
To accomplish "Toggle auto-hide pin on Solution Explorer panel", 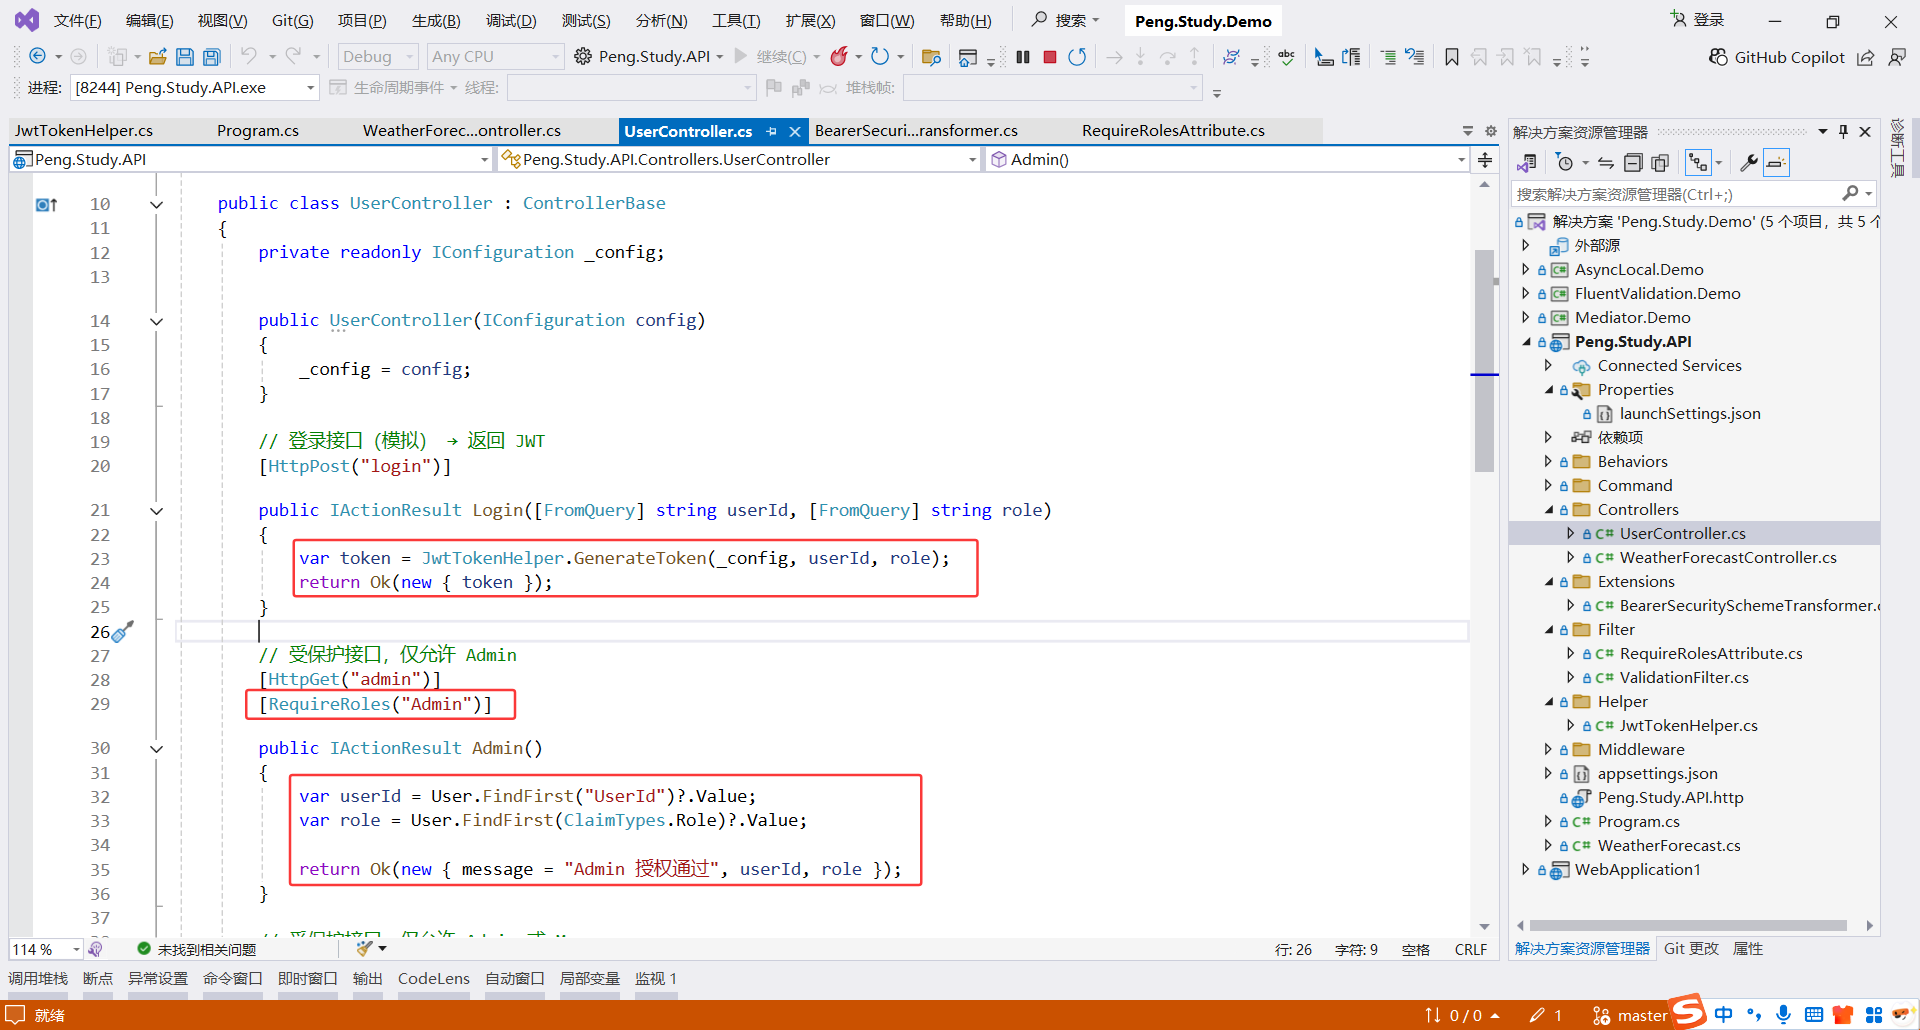I will pyautogui.click(x=1843, y=132).
